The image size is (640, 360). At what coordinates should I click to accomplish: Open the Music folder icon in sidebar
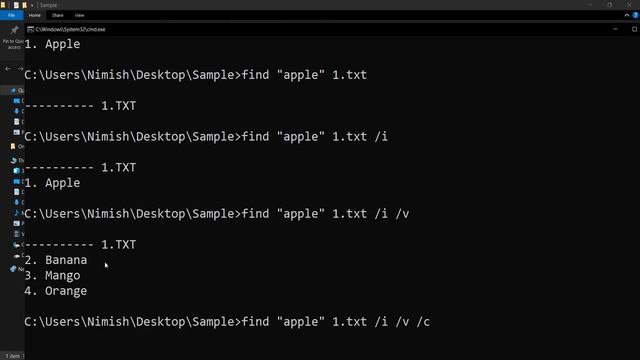click(16, 212)
